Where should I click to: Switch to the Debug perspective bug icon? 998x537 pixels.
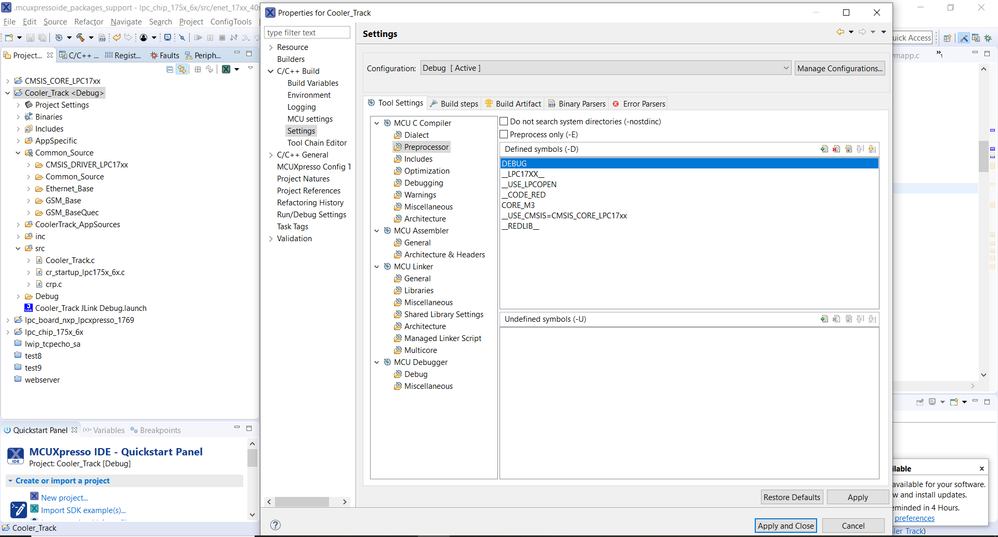pyautogui.click(x=988, y=38)
